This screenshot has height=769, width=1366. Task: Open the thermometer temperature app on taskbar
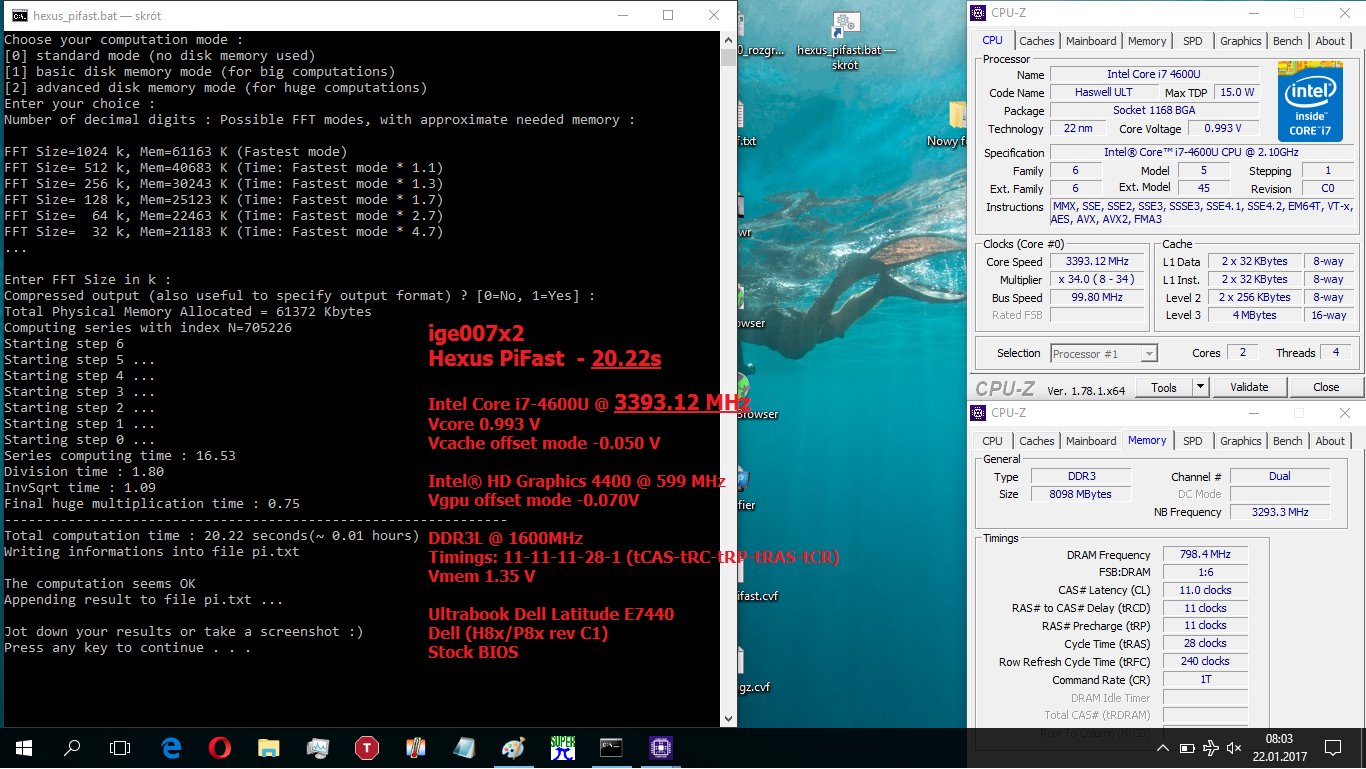(416, 747)
